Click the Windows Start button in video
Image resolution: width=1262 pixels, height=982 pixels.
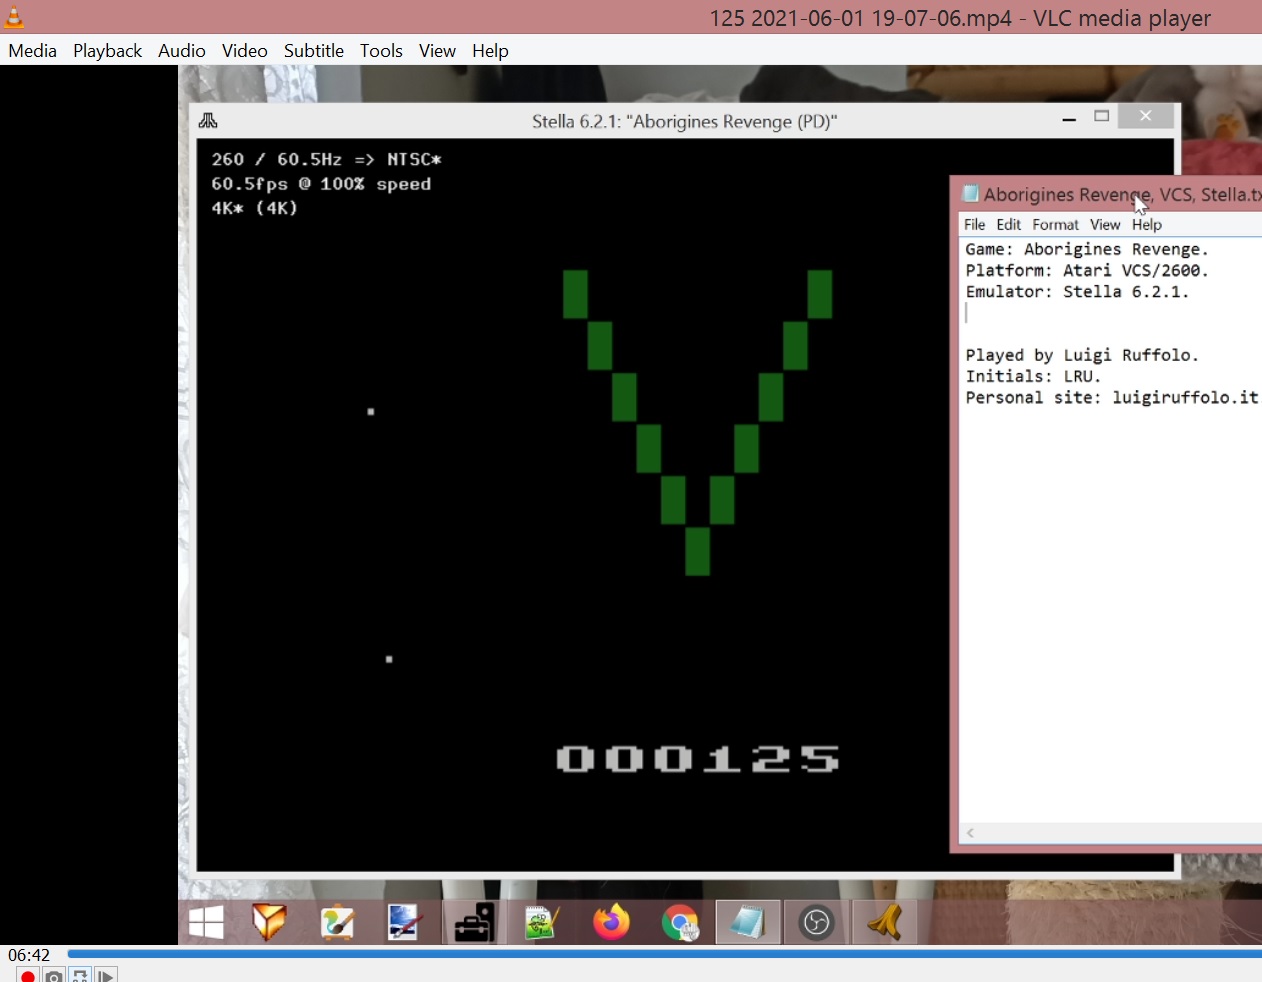coord(206,922)
